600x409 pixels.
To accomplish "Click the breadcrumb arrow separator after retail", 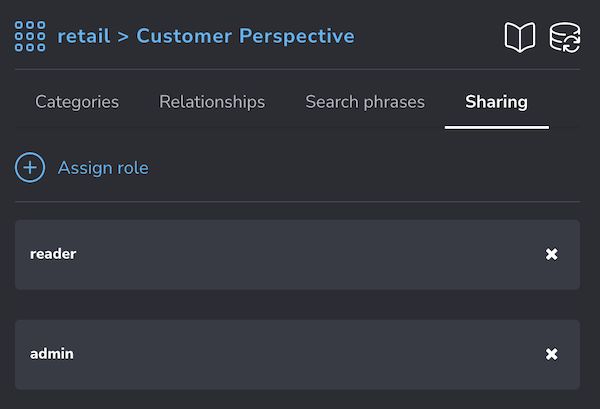I will click(123, 37).
